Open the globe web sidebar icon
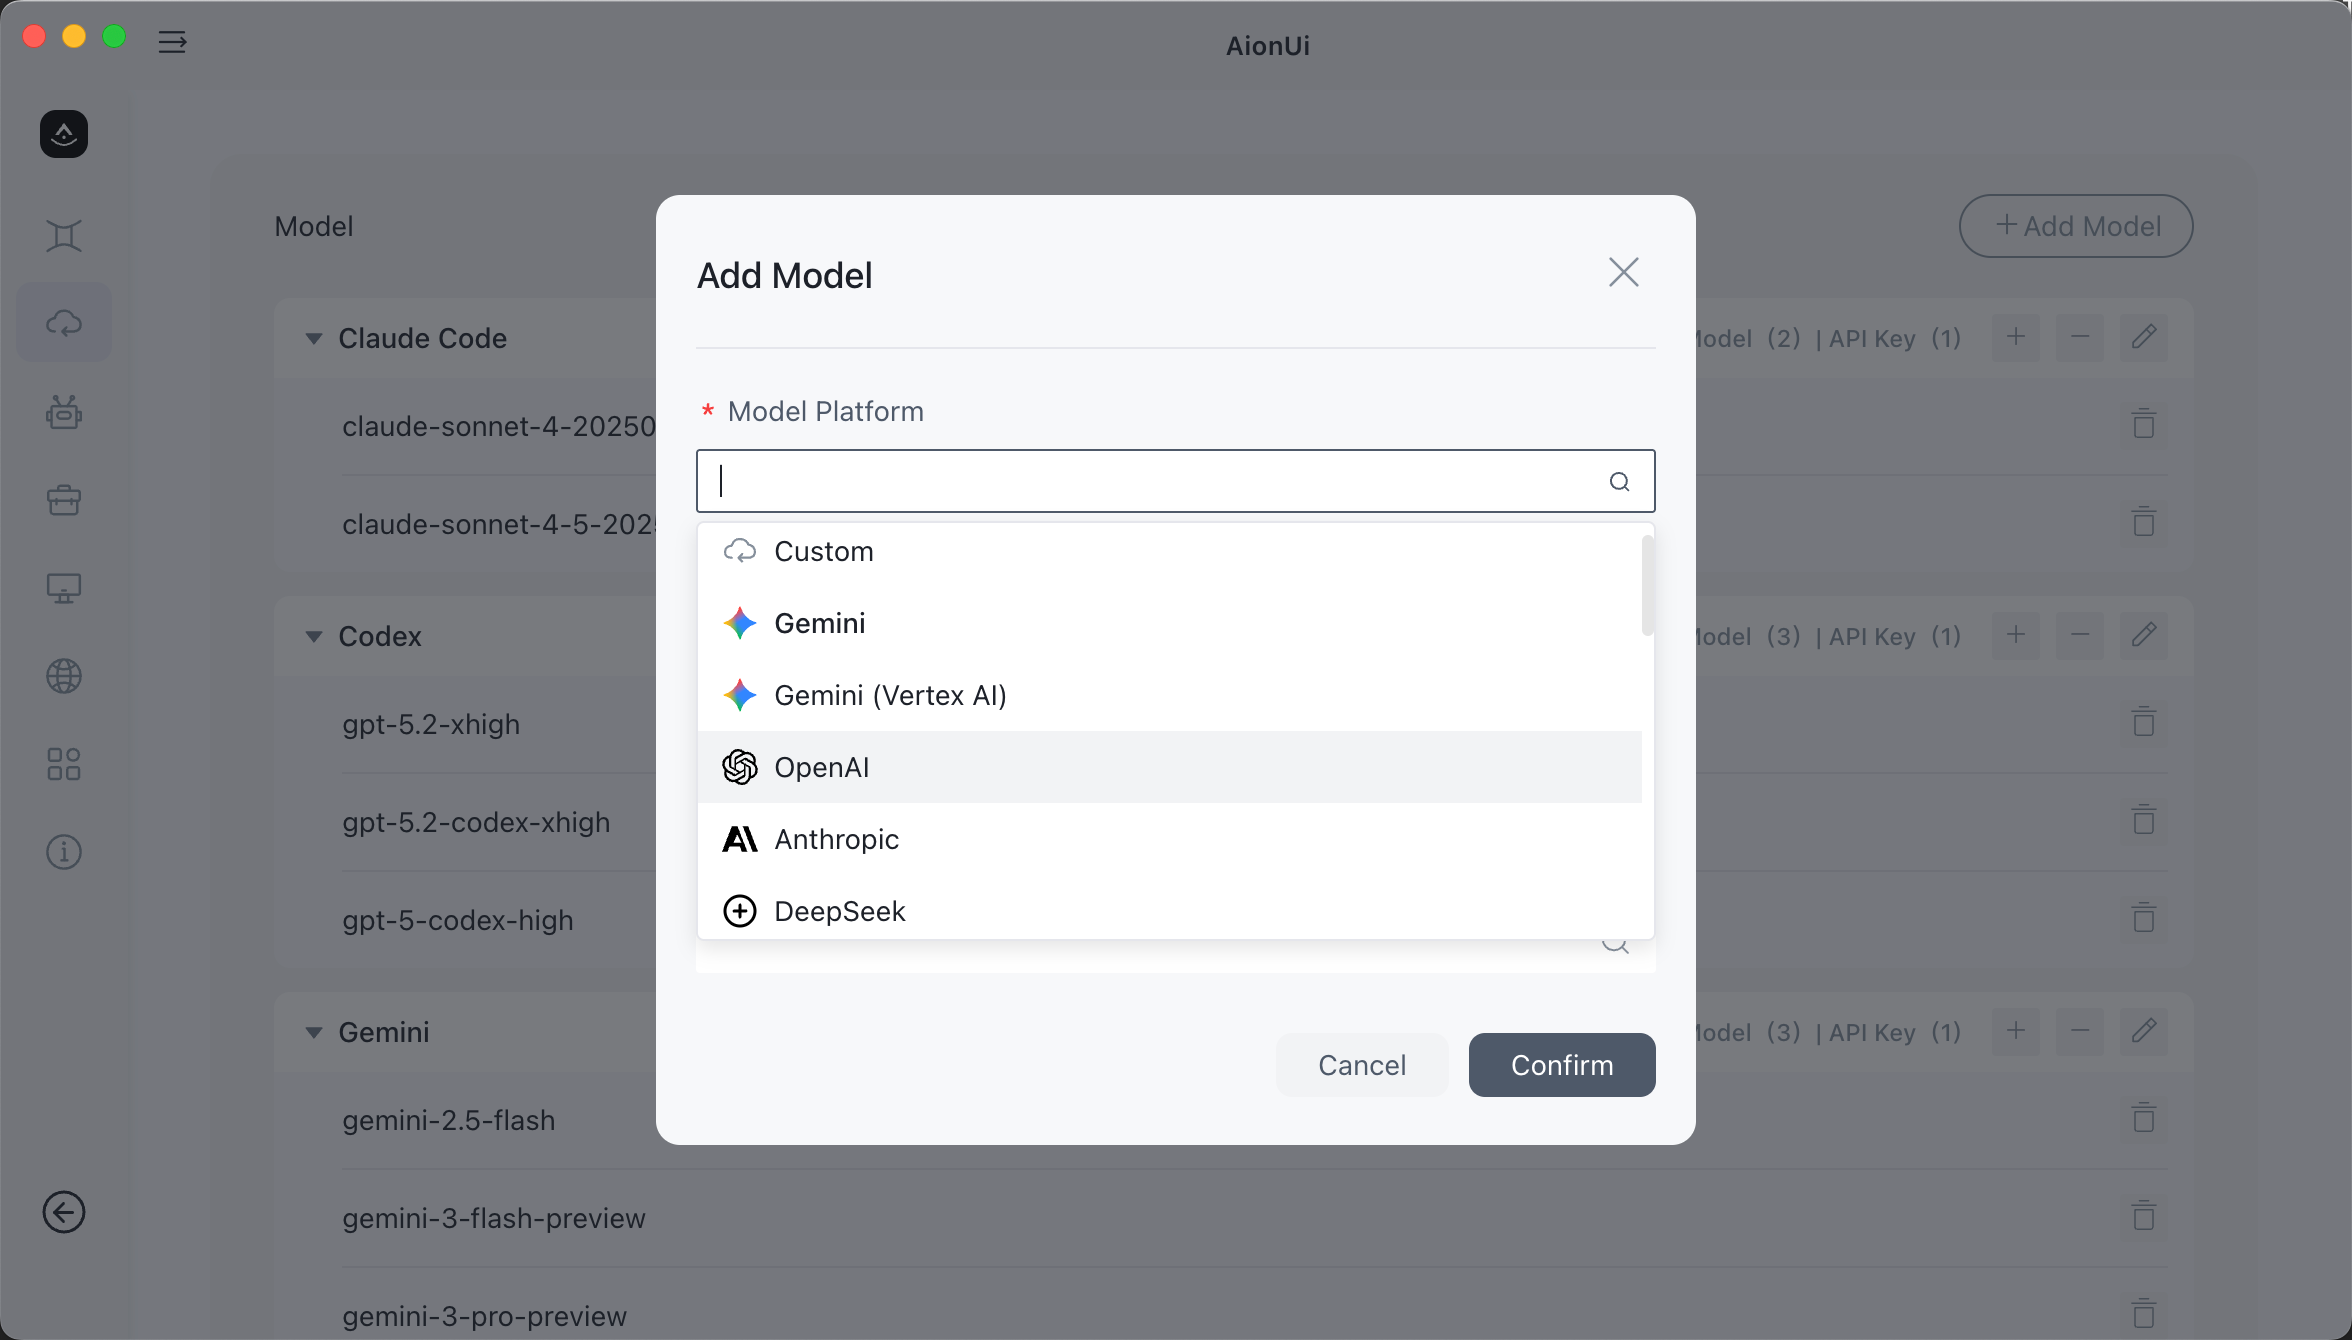 point(64,676)
